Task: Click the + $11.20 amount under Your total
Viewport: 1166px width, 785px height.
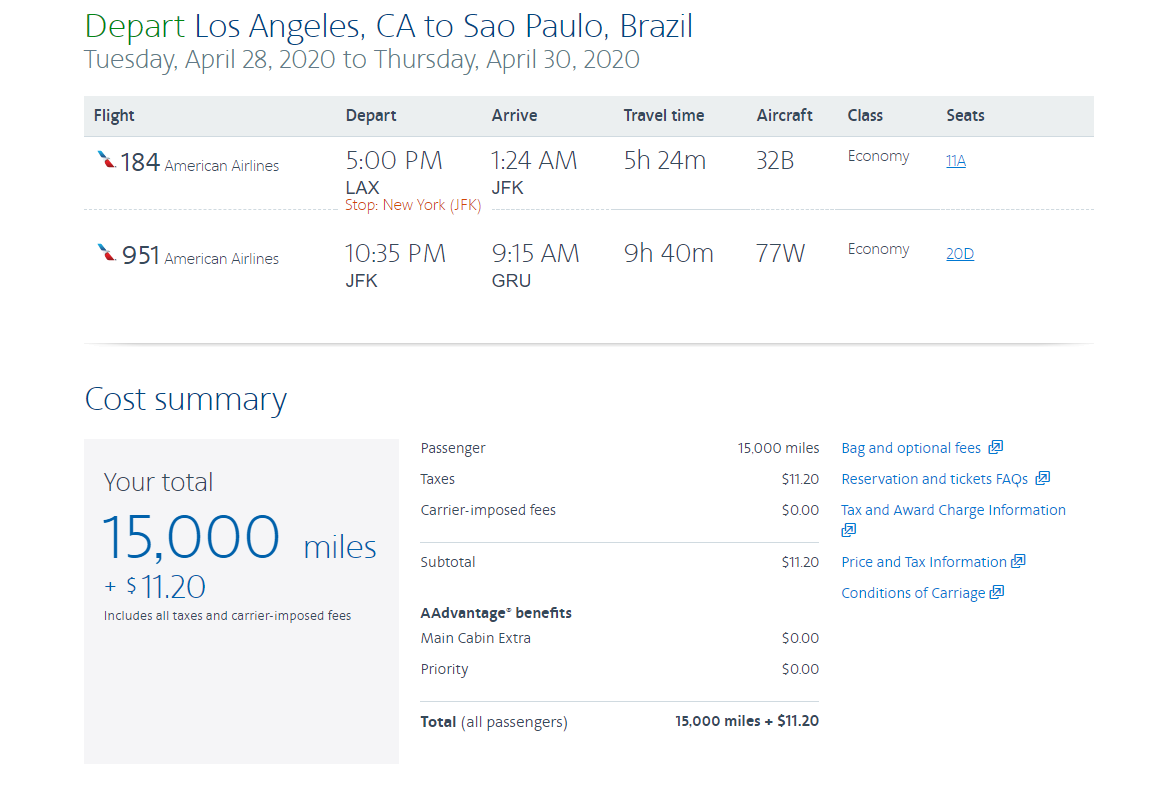Action: pyautogui.click(x=155, y=587)
